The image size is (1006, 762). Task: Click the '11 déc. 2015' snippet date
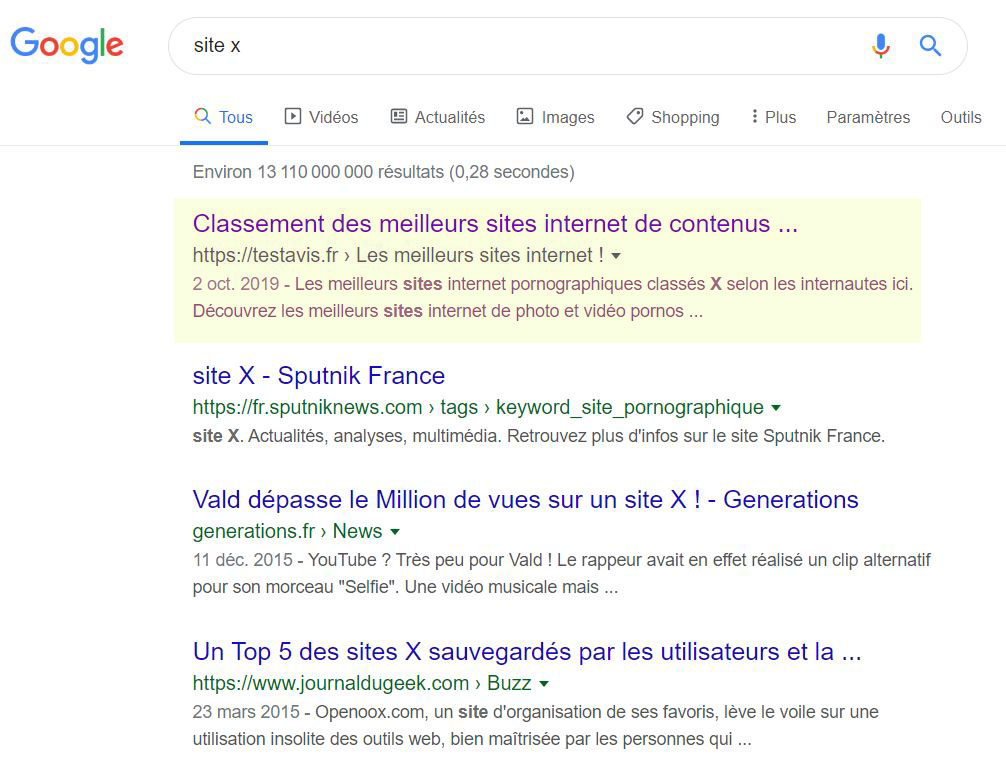243,560
